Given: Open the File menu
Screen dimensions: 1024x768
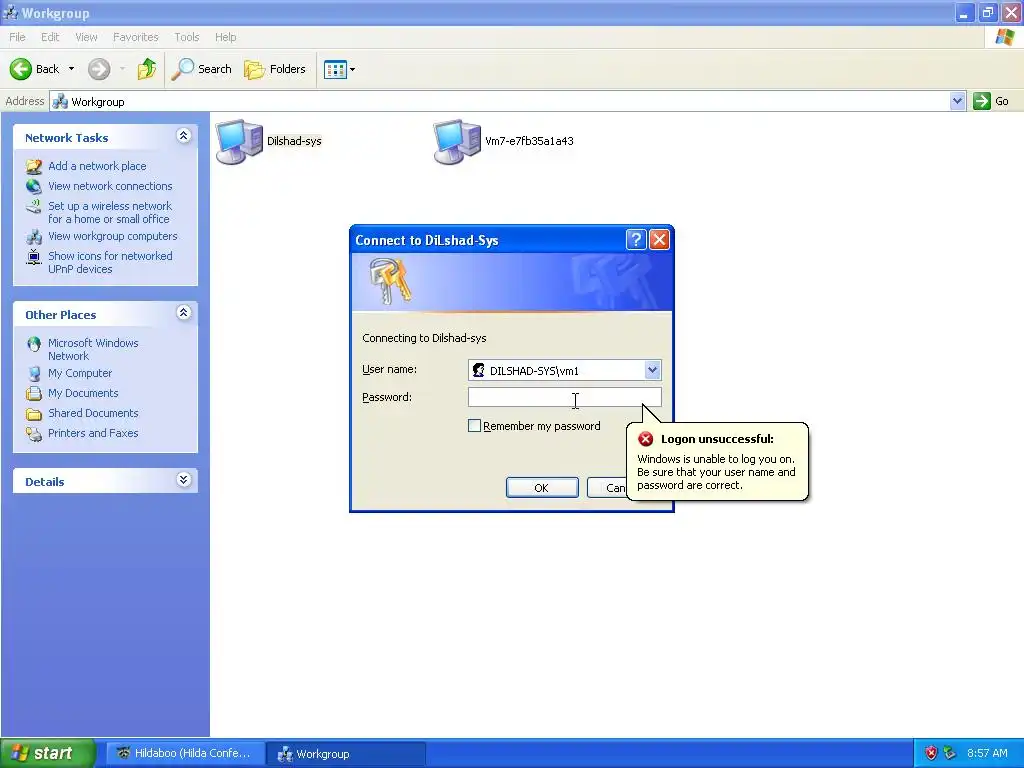Looking at the screenshot, I should click(x=17, y=37).
